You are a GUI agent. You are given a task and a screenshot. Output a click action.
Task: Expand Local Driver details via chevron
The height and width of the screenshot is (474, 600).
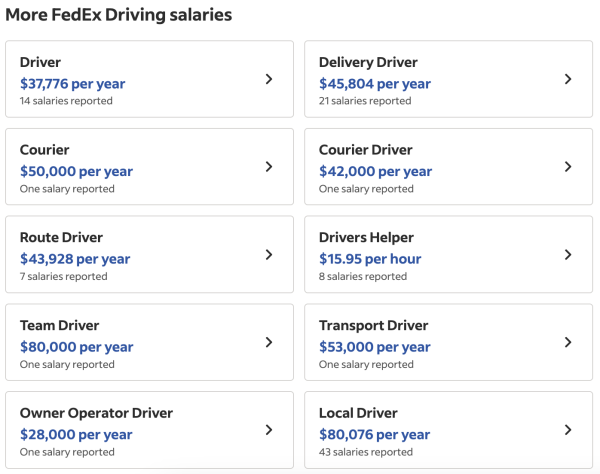(568, 430)
